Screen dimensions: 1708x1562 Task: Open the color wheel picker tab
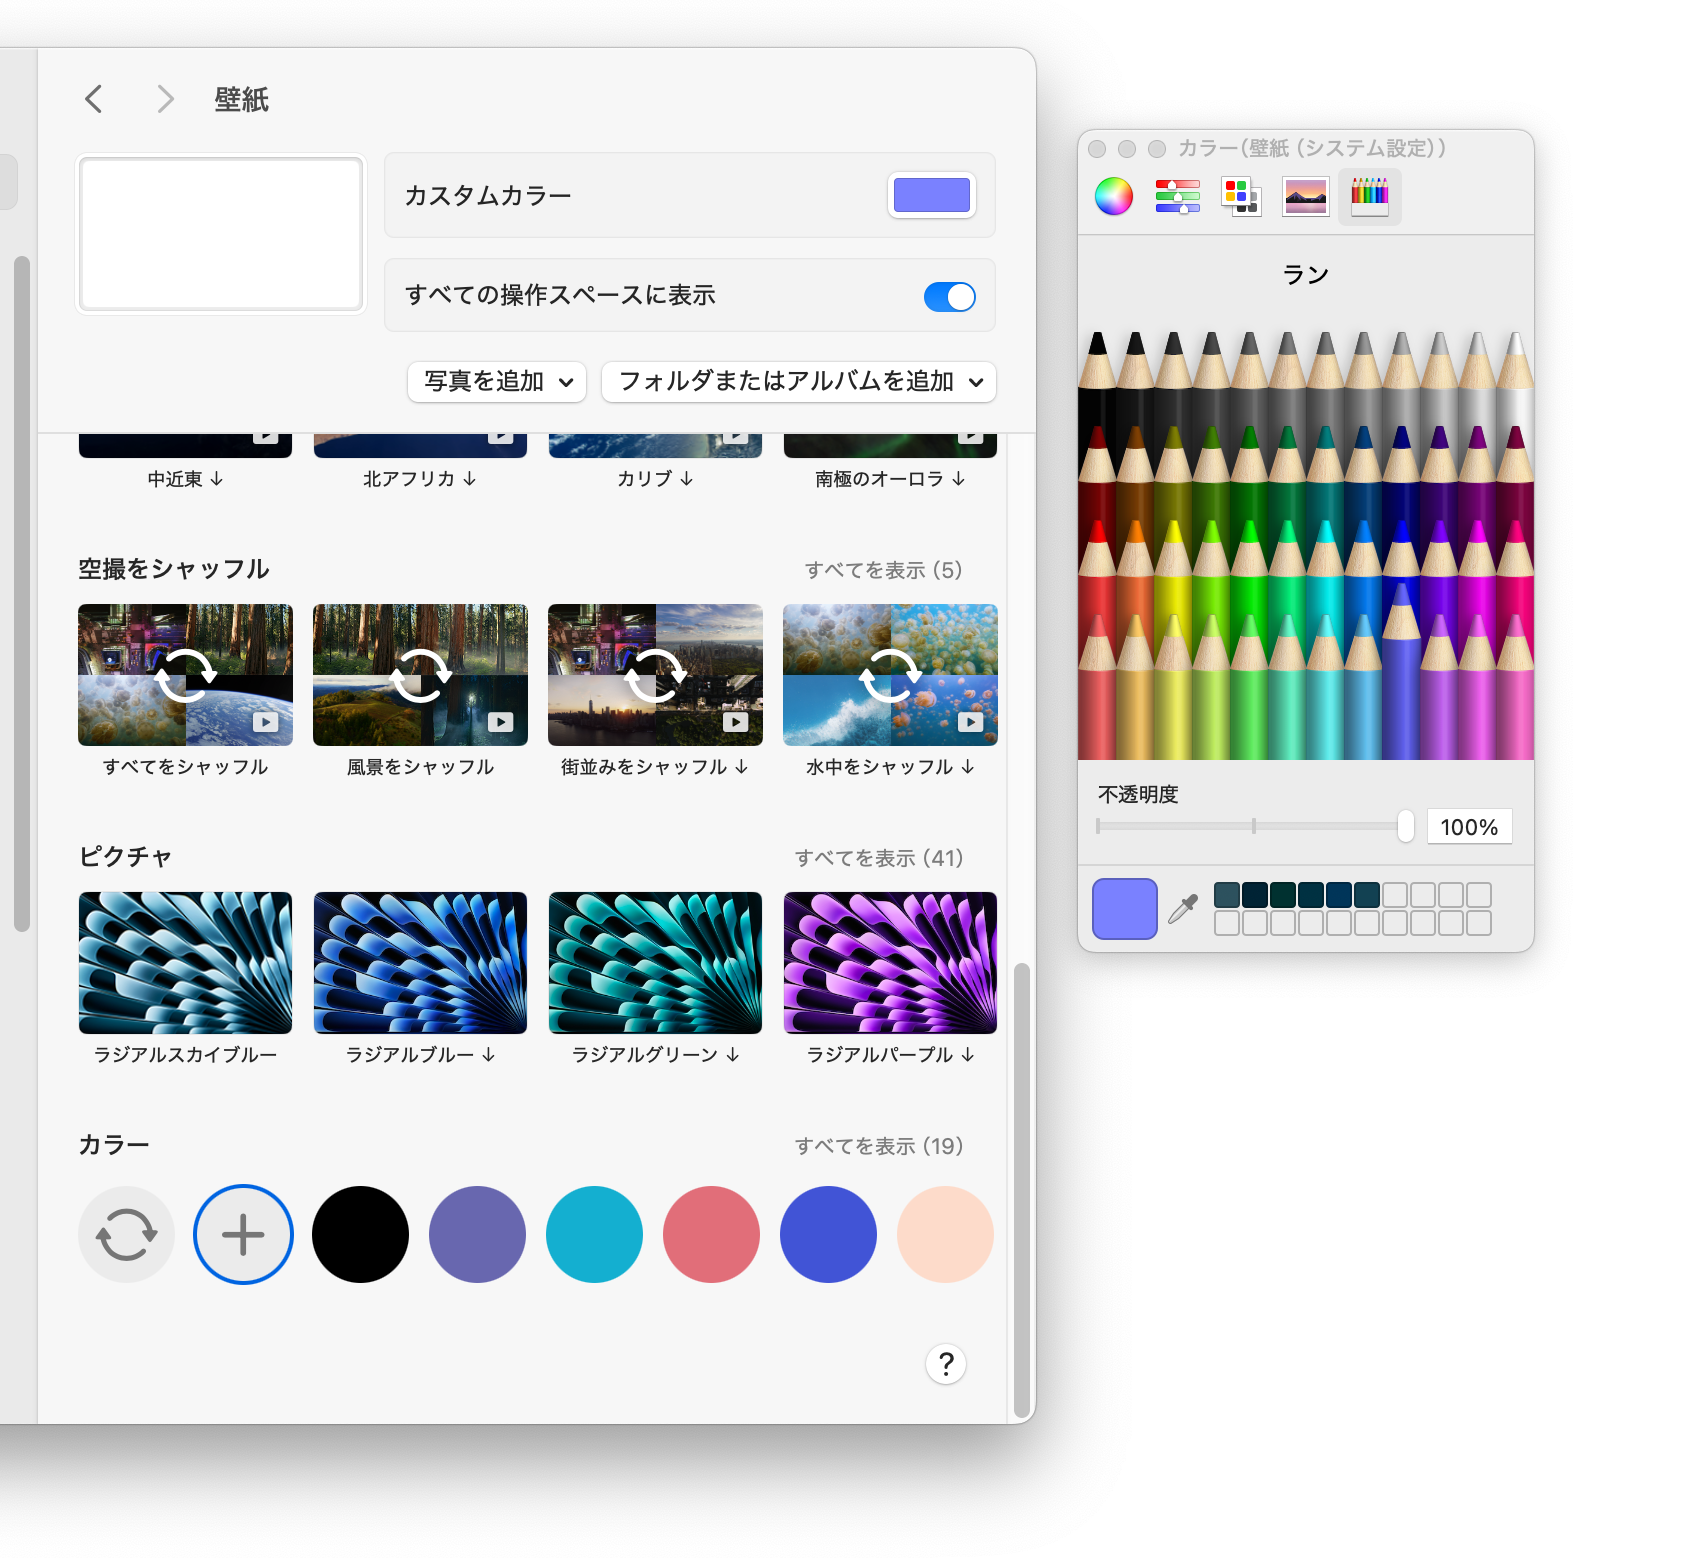1114,196
